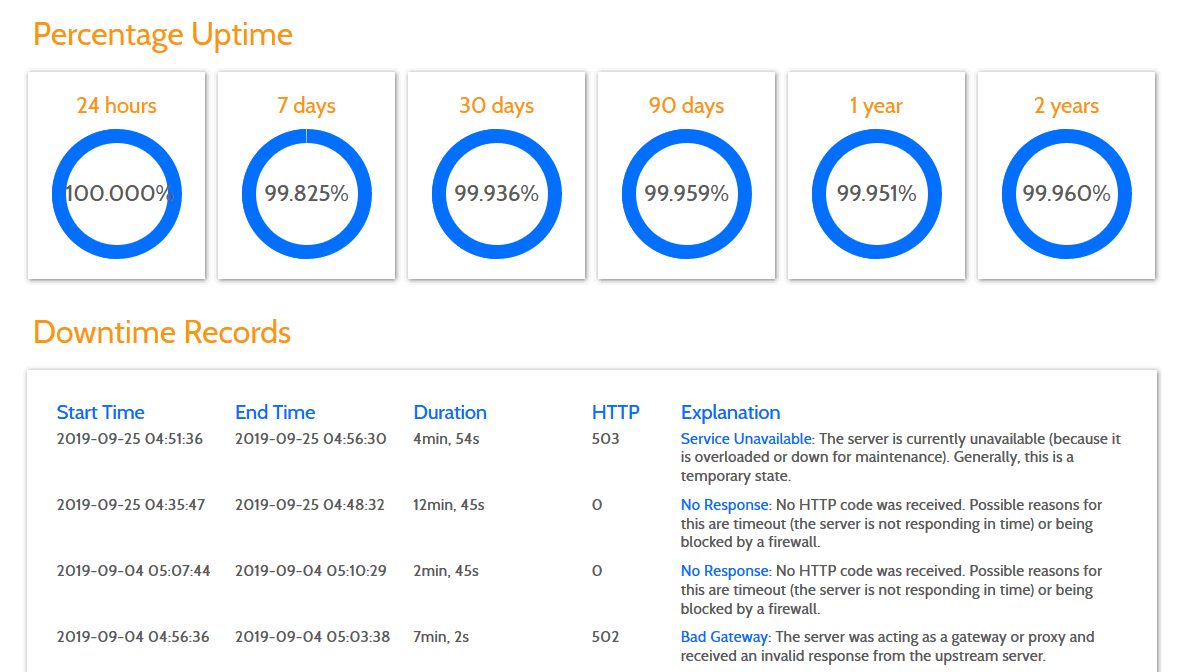Click the 24 hours uptime donut chart

tap(116, 194)
